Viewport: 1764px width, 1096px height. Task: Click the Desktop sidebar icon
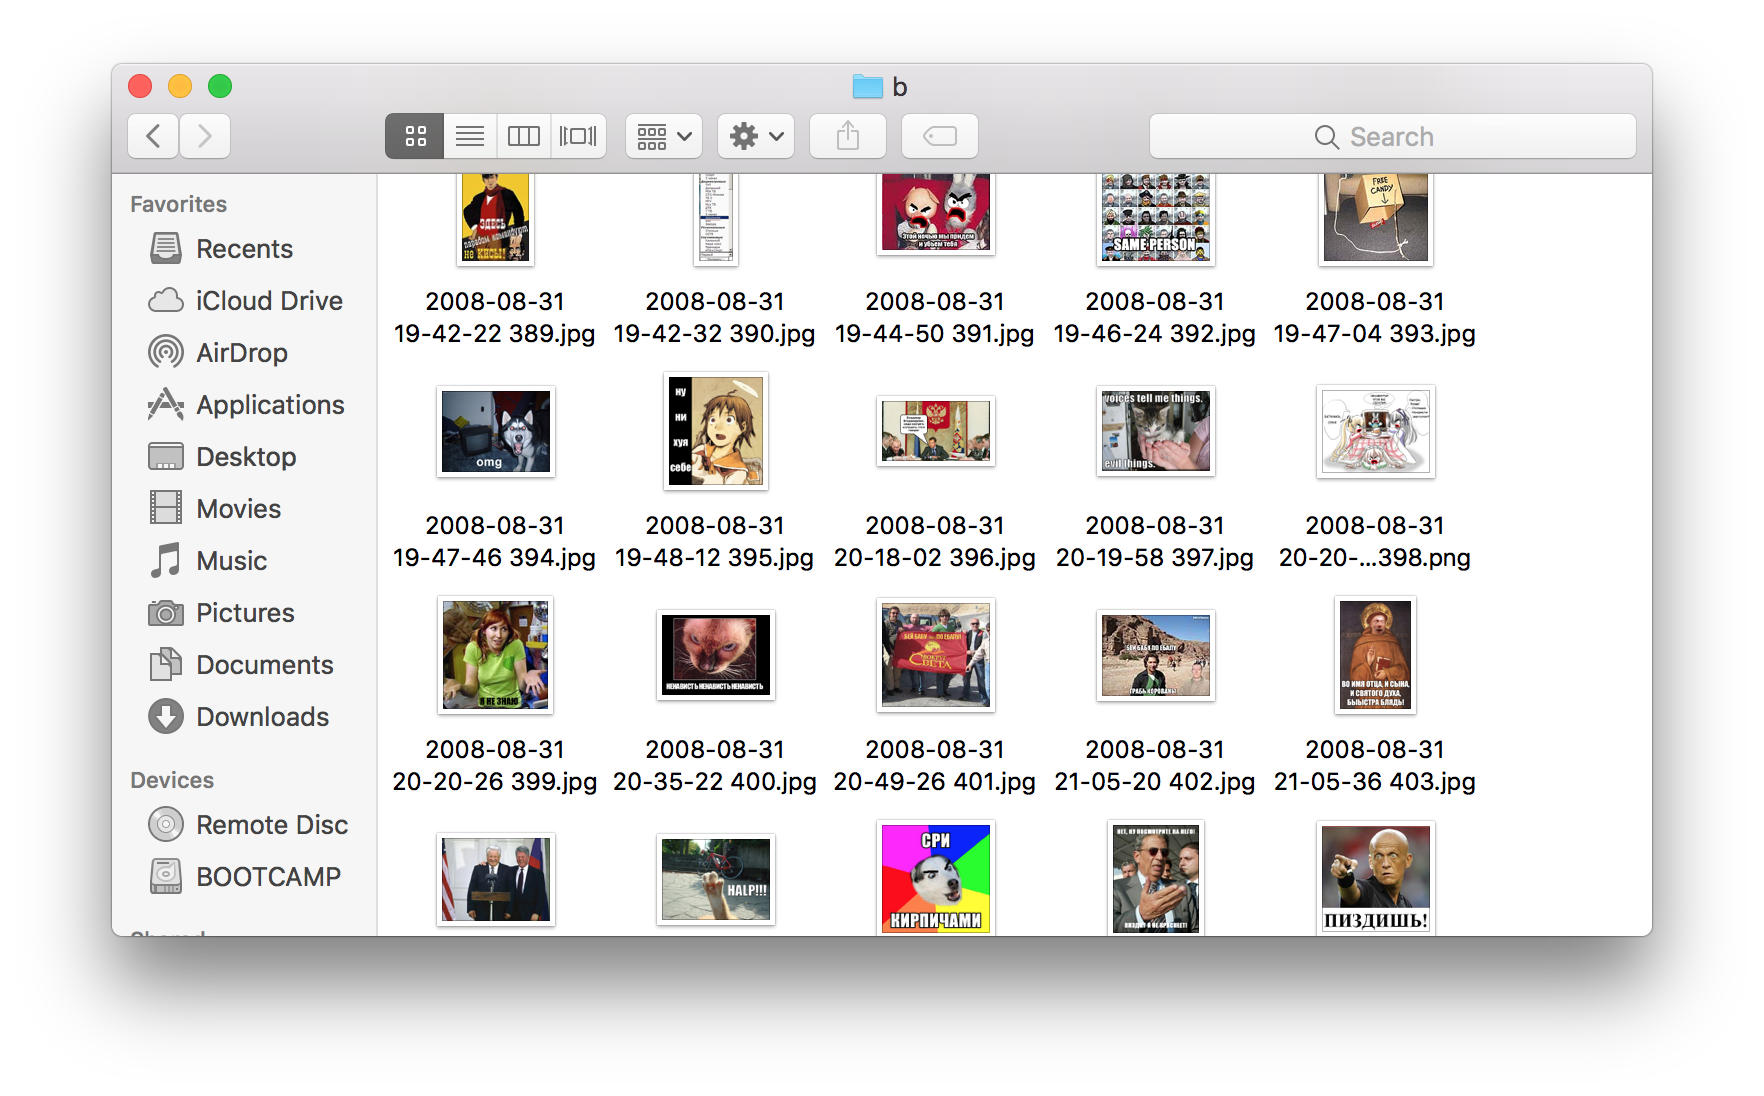click(166, 457)
